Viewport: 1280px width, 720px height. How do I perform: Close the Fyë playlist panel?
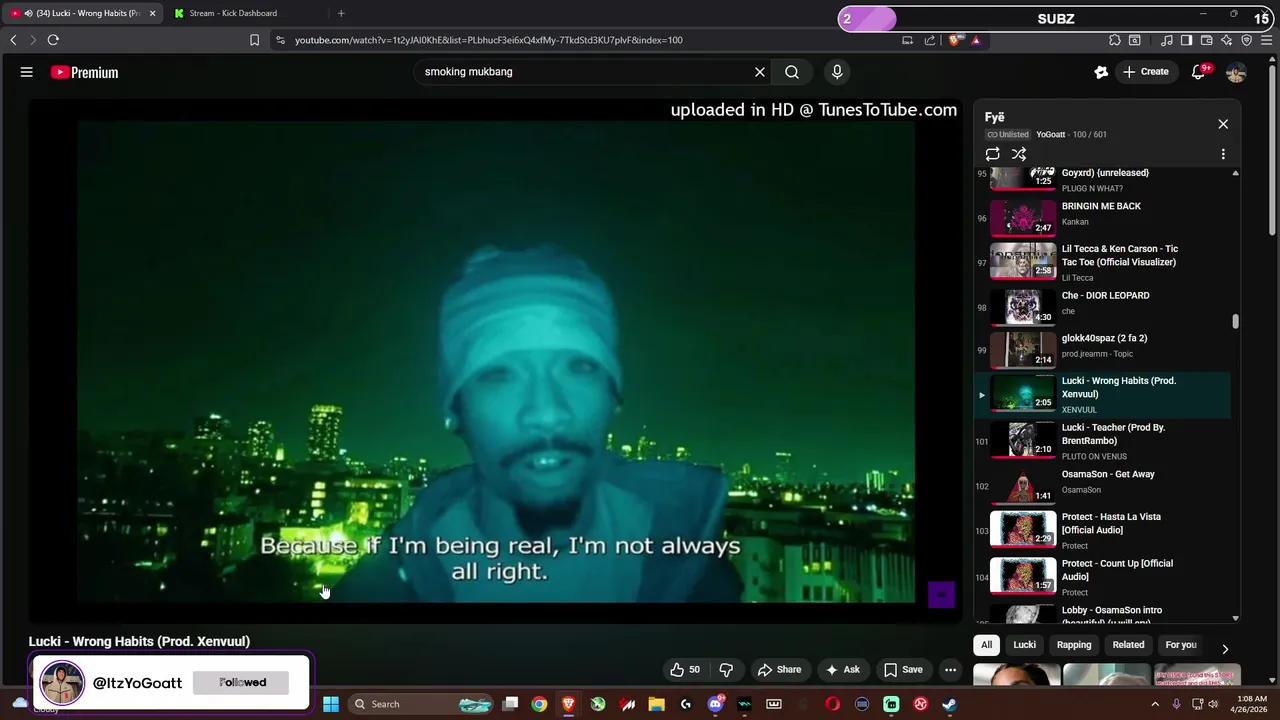click(1223, 124)
